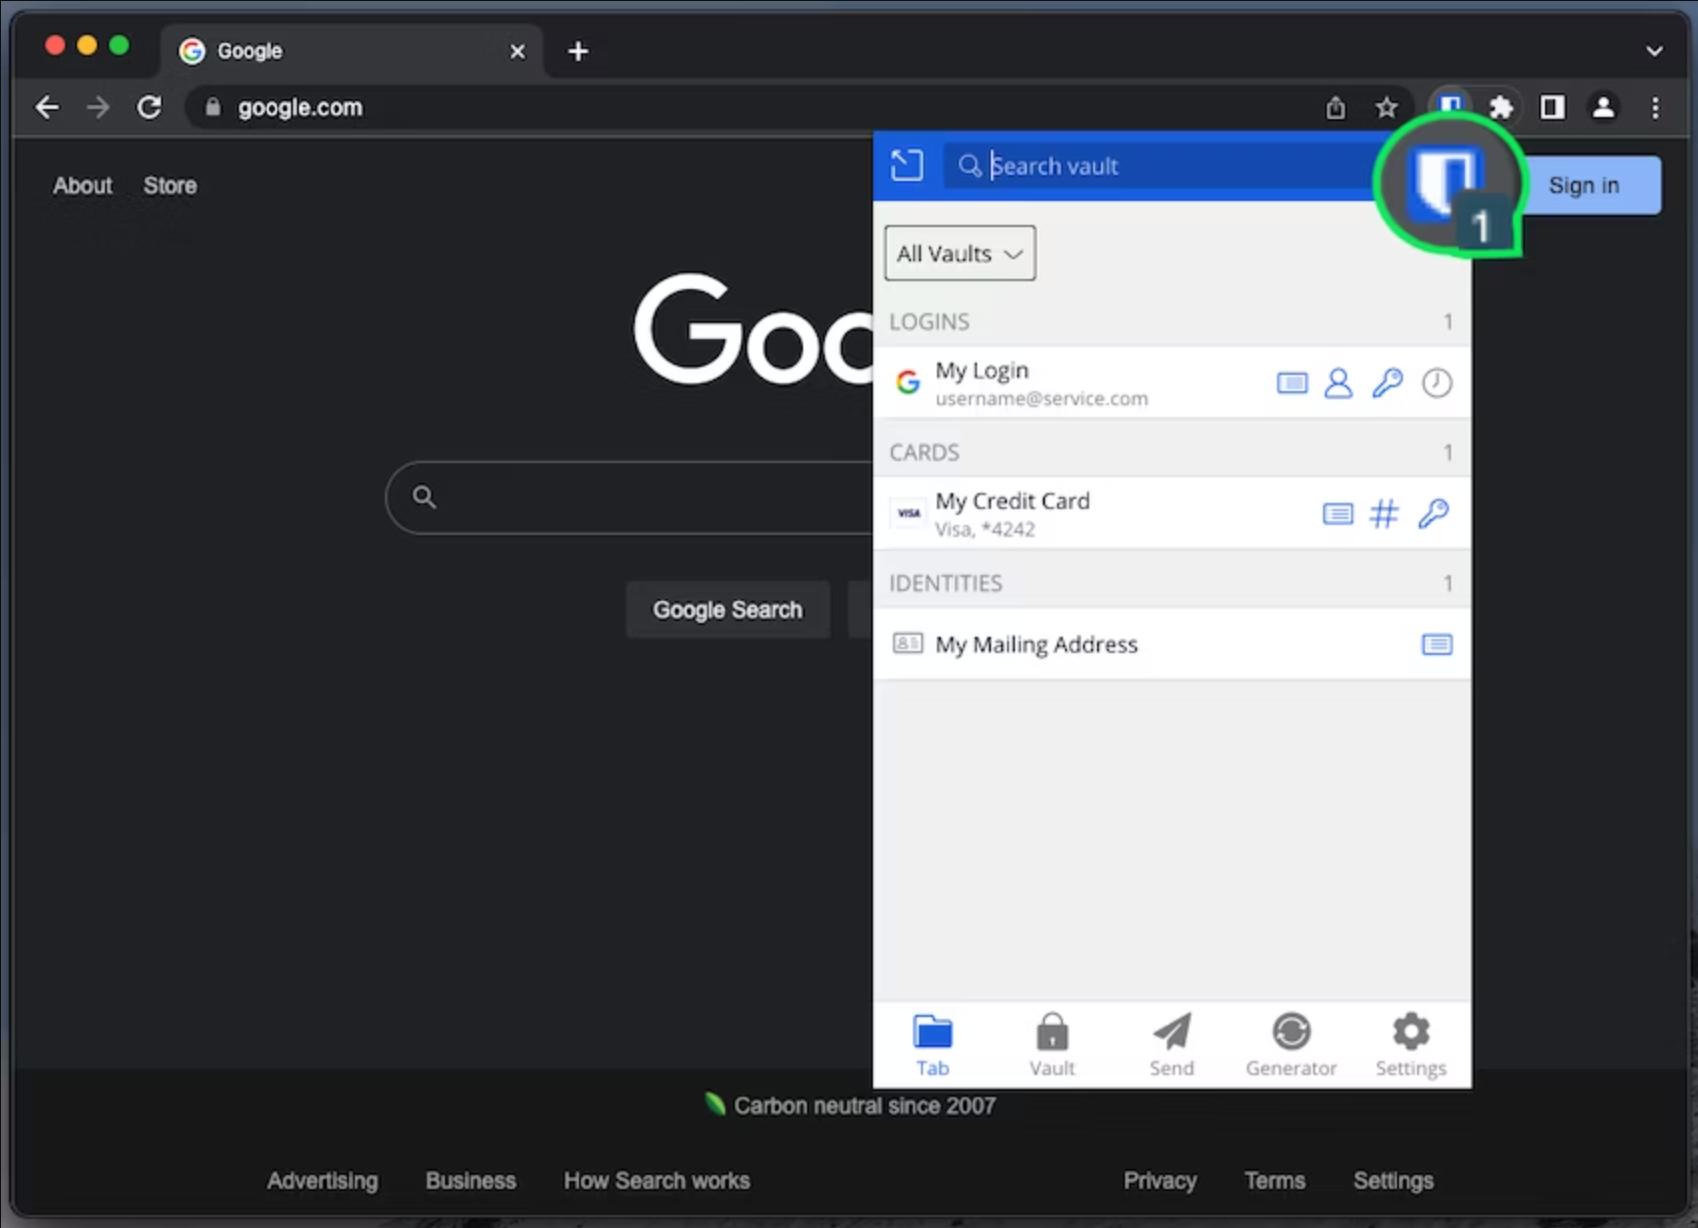Screen dimensions: 1698x1228
Task: Reload the google.com page
Action: click(x=149, y=107)
